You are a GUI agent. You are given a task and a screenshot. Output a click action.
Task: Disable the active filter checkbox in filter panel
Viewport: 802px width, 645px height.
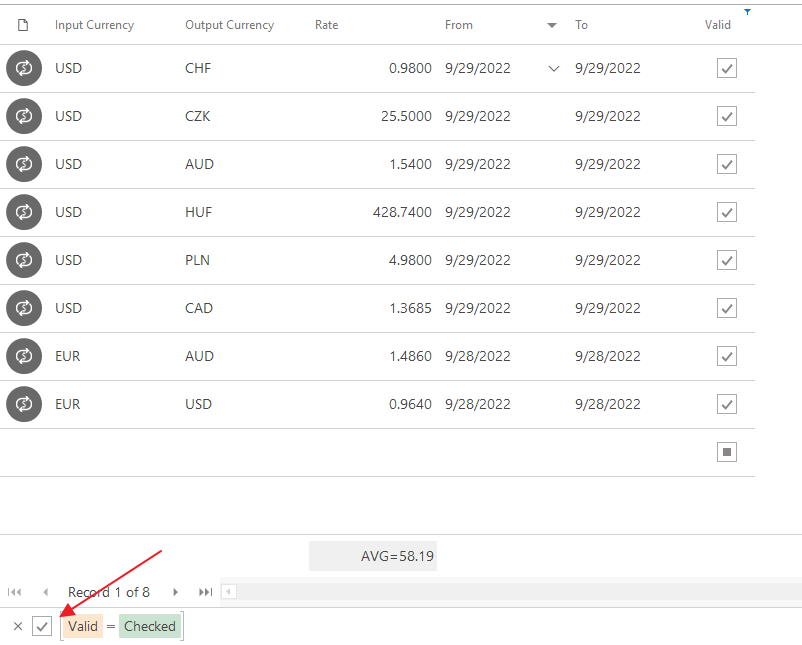pyautogui.click(x=42, y=626)
